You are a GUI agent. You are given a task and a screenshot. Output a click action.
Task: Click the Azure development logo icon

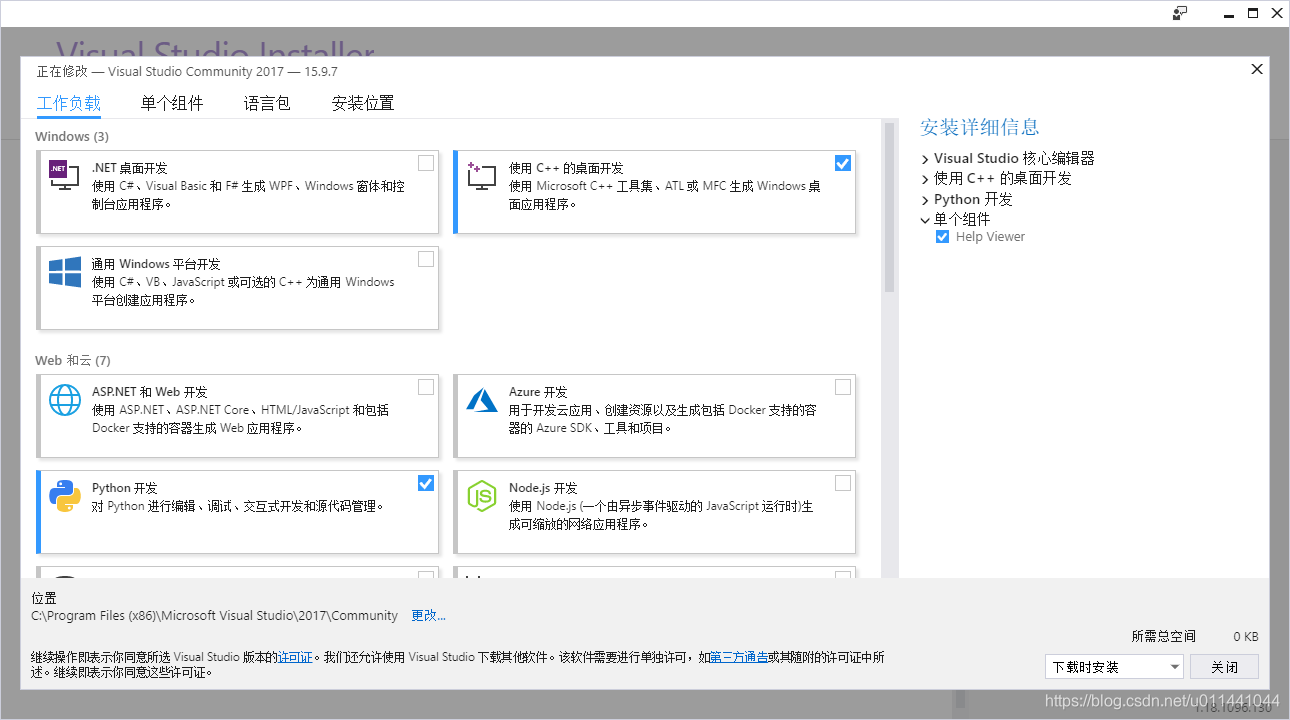[481, 399]
